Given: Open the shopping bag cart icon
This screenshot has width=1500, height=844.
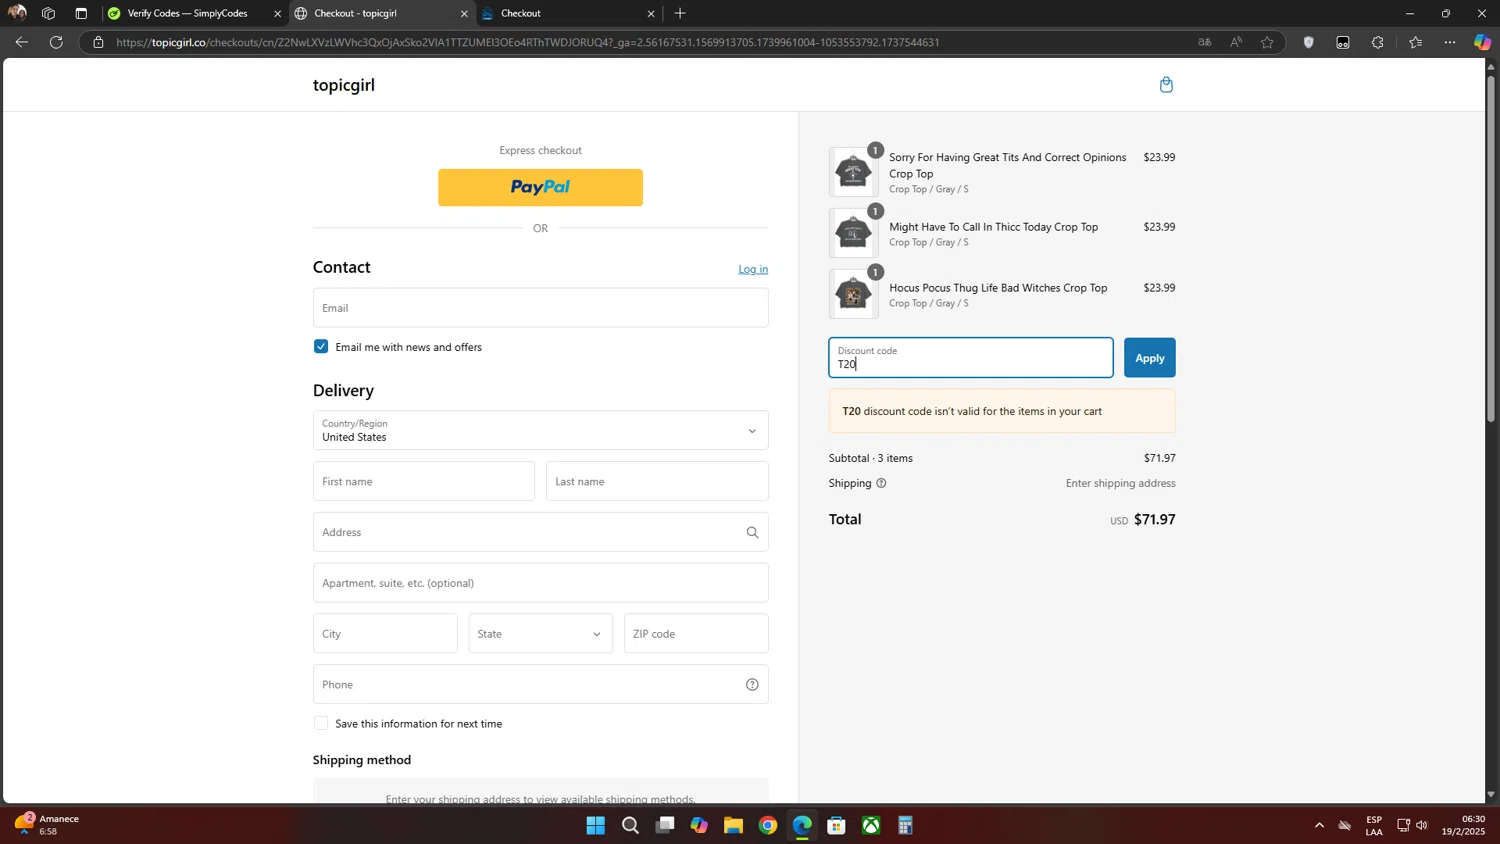Looking at the screenshot, I should point(1166,85).
